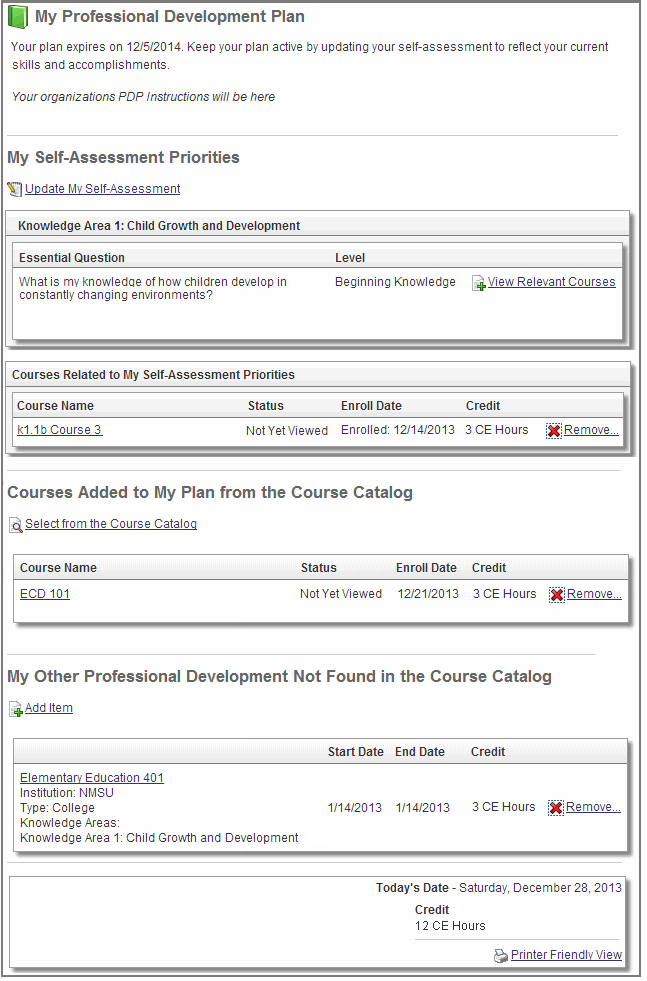Click the magnifier icon beside Select from the Course Catalog
Image resolution: width=647 pixels, height=981 pixels.
[x=16, y=525]
